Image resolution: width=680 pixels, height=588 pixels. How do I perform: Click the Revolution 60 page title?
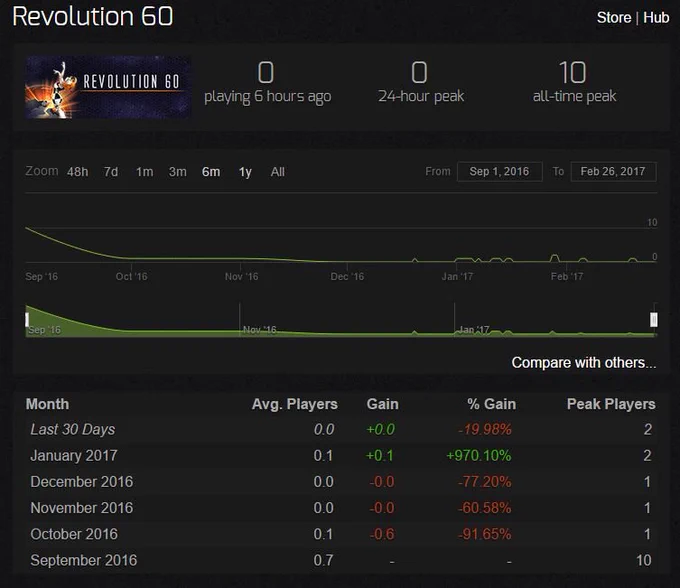93,17
